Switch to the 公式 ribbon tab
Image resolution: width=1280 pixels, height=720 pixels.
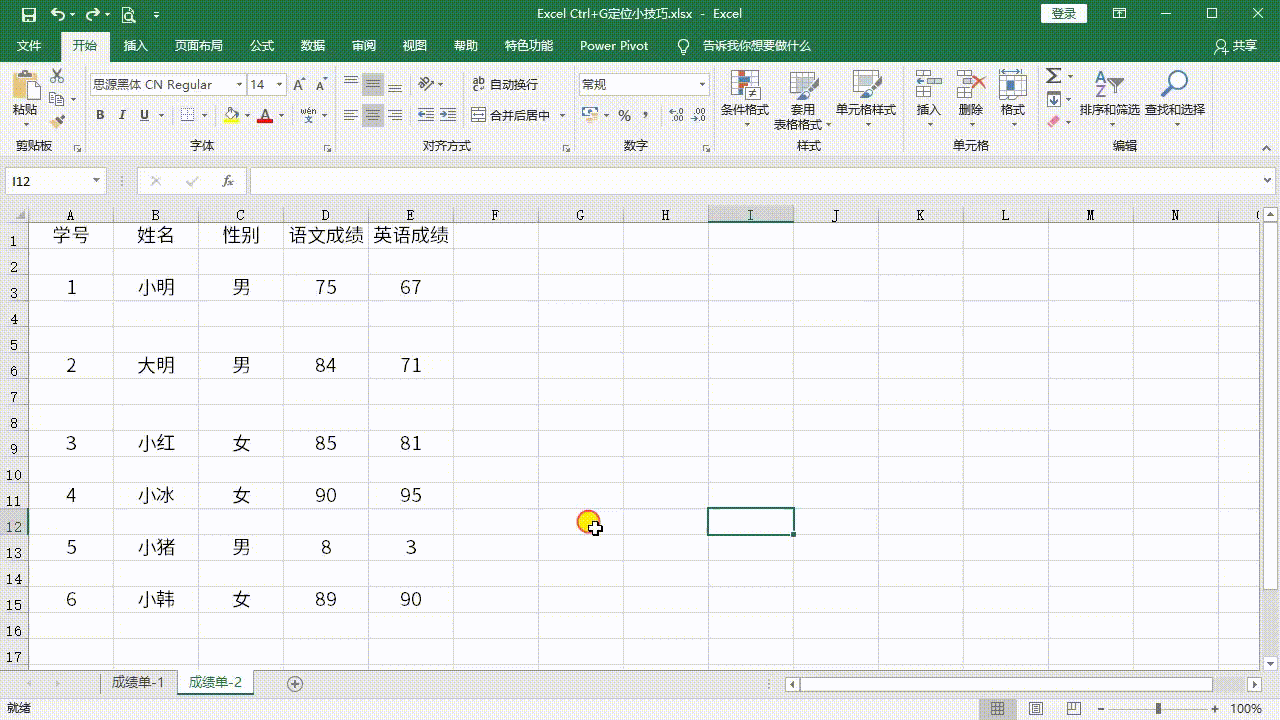tap(262, 46)
